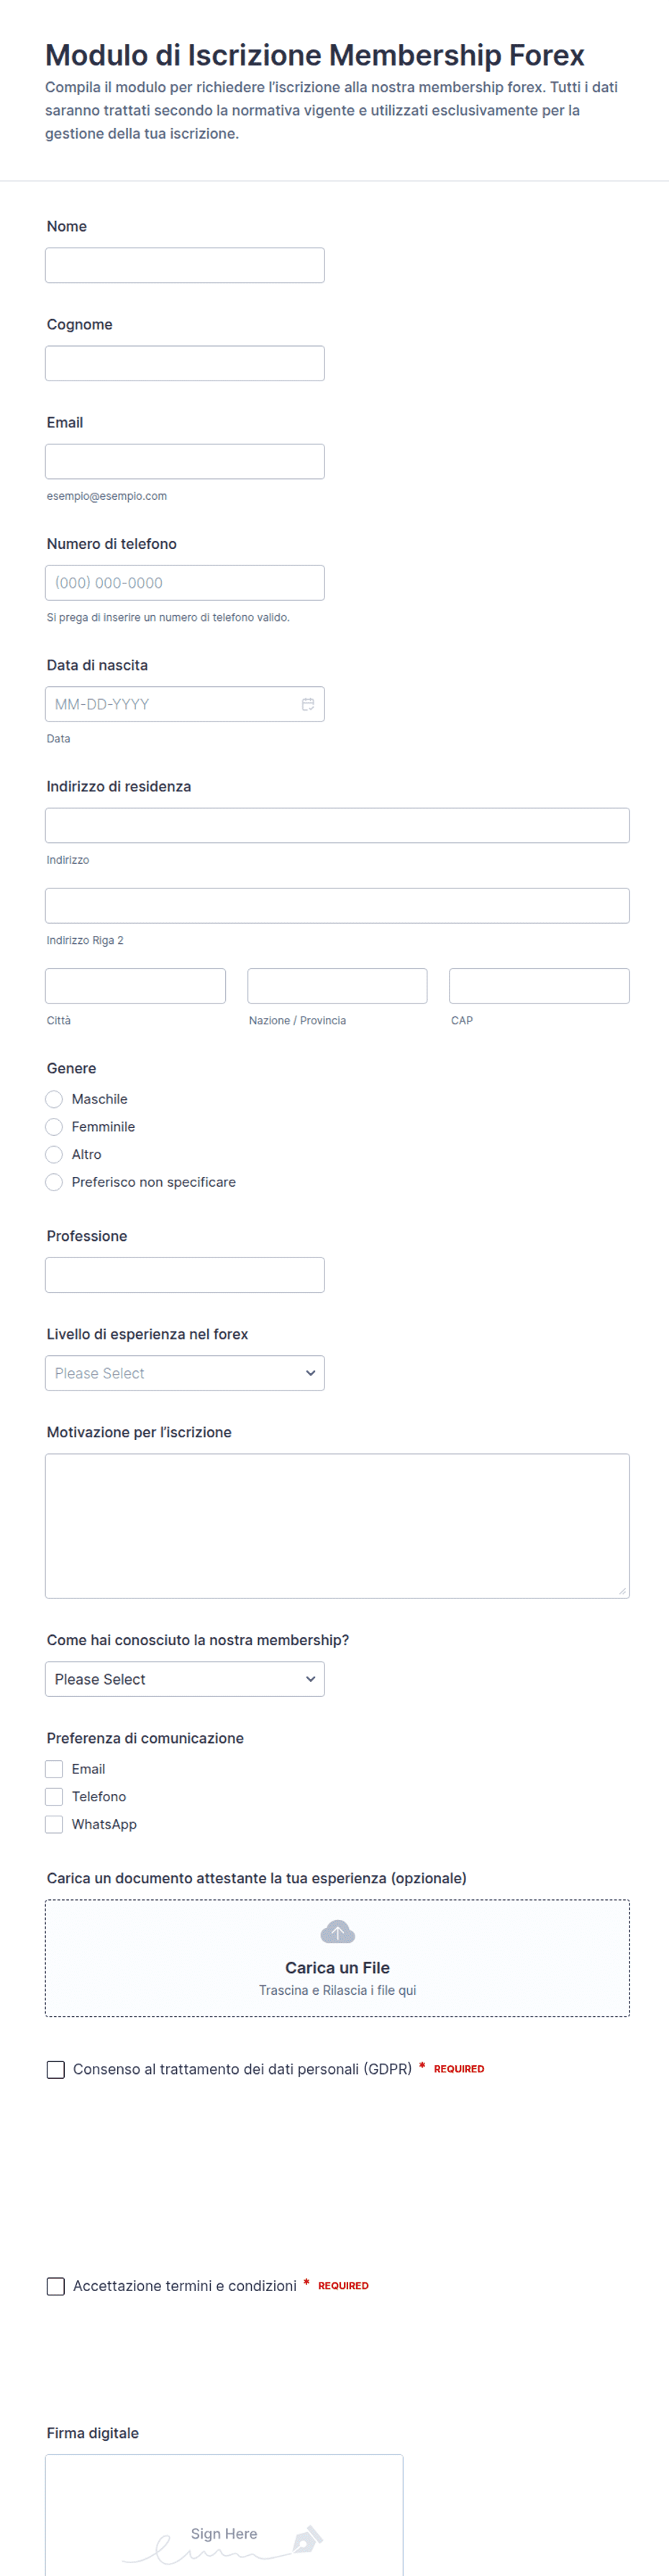The image size is (669, 2576).
Task: Open the calendar picker icon for Data di nascita
Action: point(308,704)
